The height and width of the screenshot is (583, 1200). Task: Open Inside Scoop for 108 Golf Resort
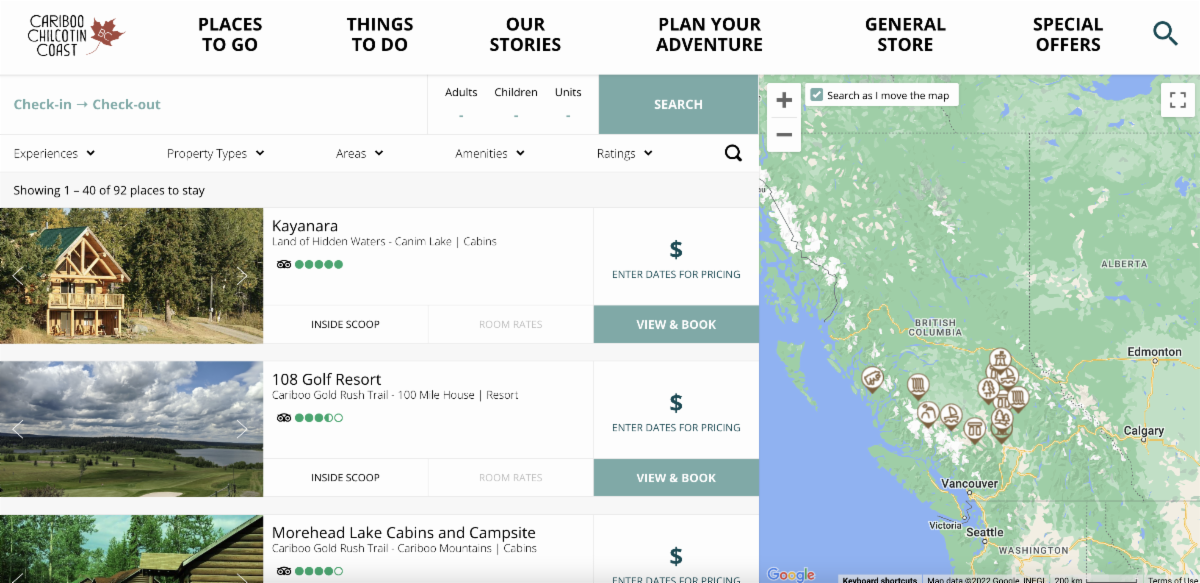[345, 478]
